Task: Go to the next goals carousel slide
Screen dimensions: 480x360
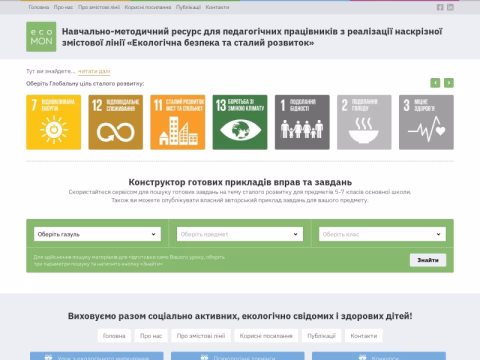Action: (449, 83)
